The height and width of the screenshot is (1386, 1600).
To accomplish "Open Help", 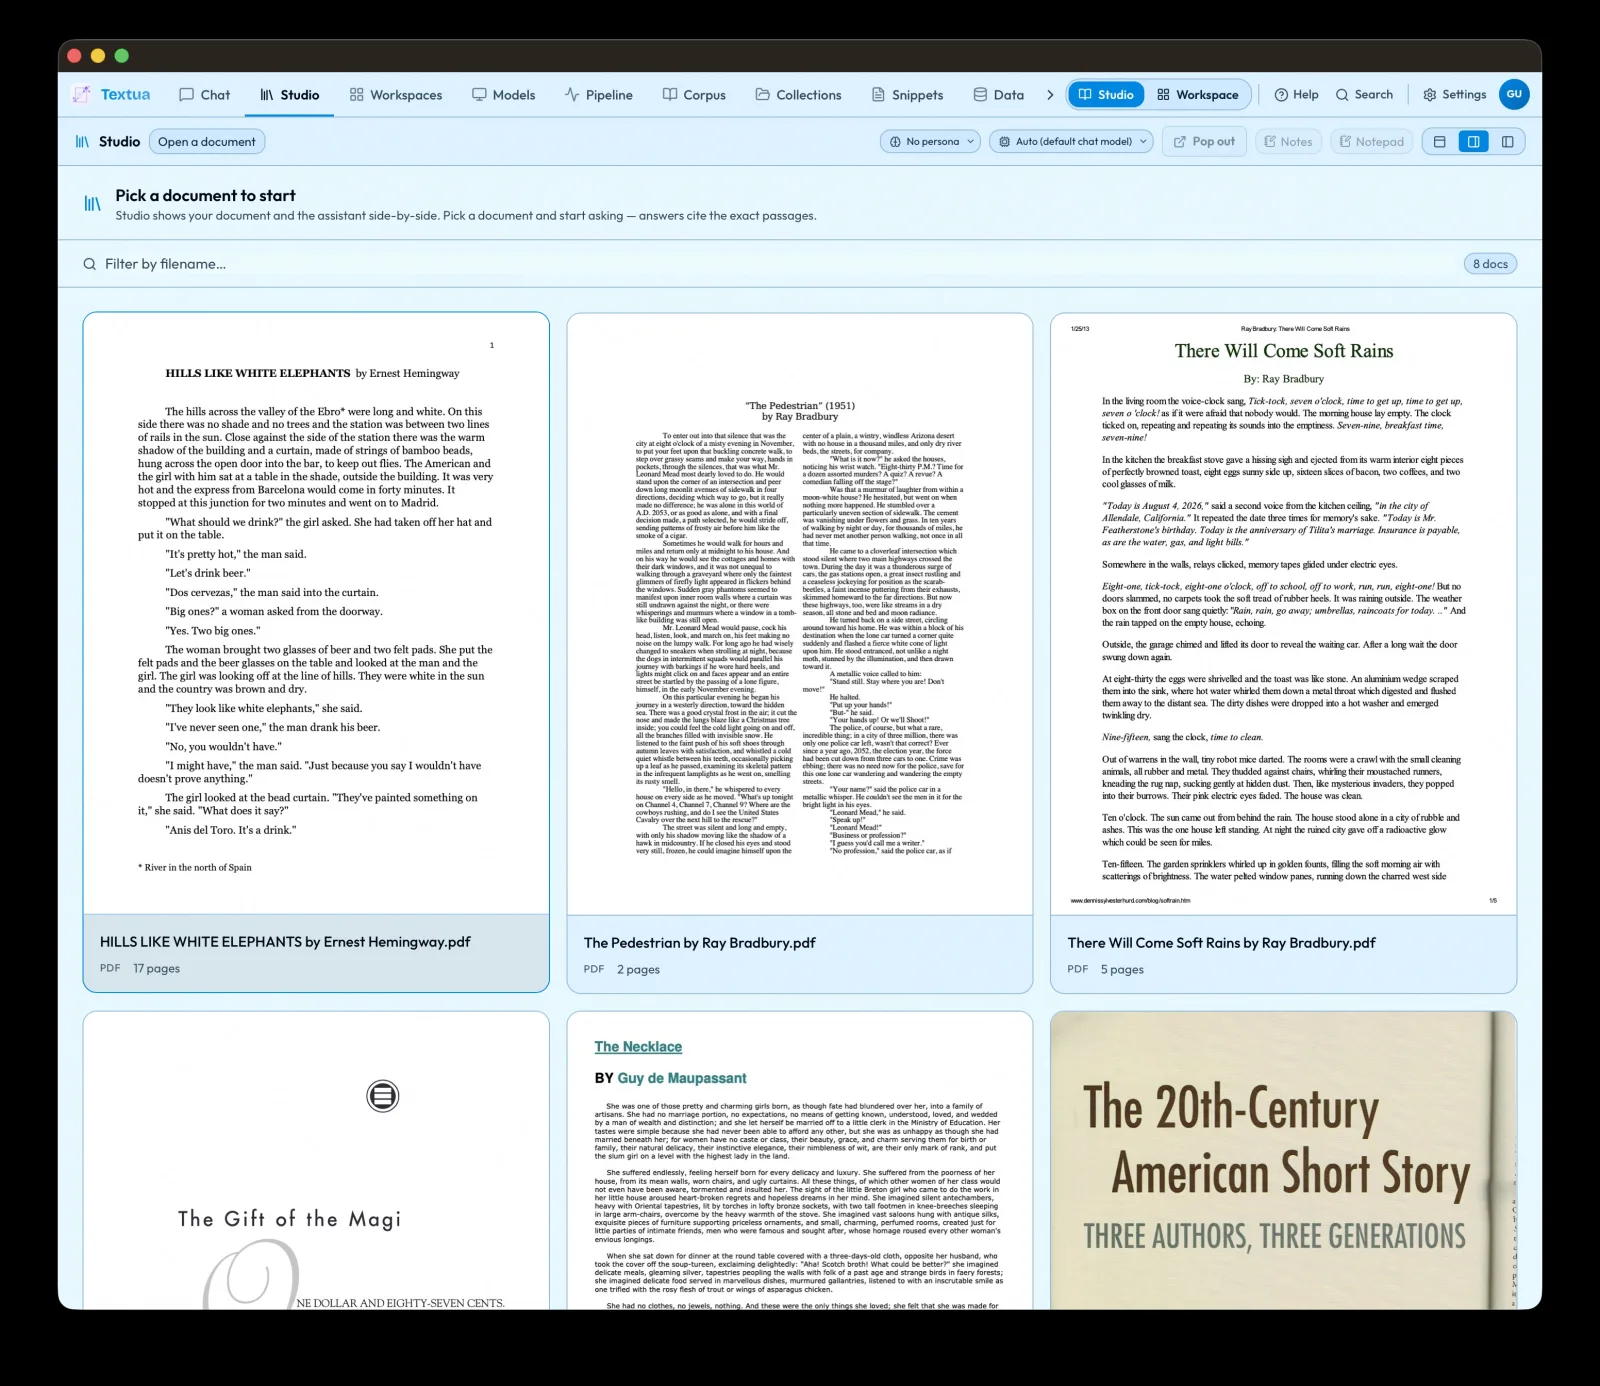I will point(1296,95).
